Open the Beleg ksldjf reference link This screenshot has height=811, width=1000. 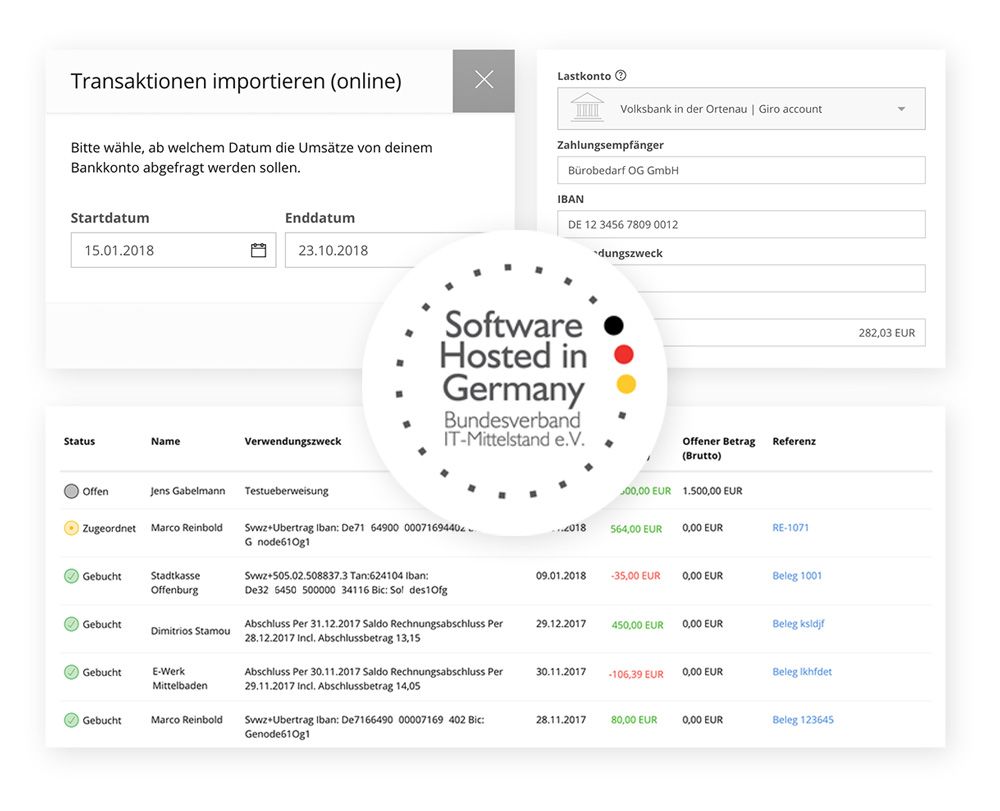click(x=798, y=624)
